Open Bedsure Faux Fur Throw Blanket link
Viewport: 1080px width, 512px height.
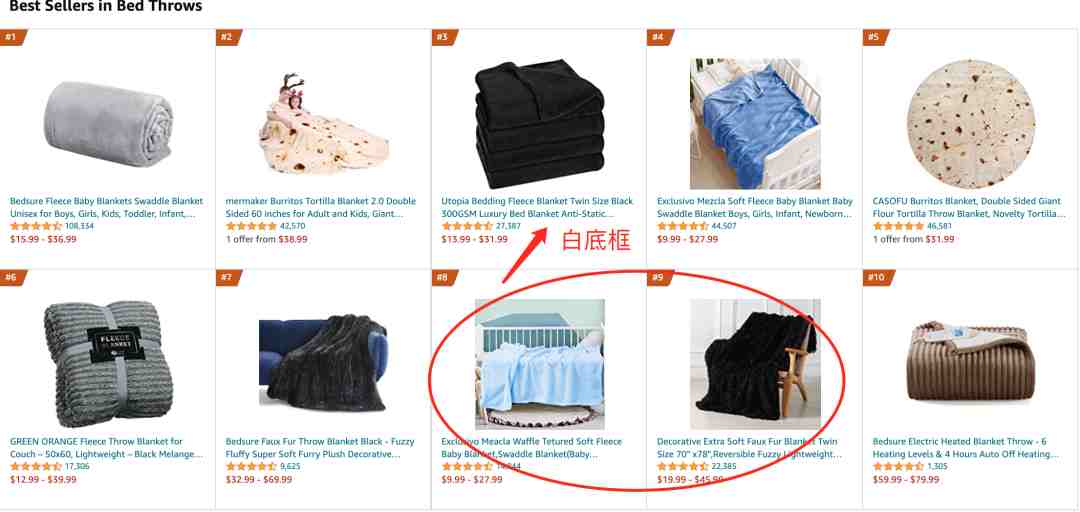320,448
